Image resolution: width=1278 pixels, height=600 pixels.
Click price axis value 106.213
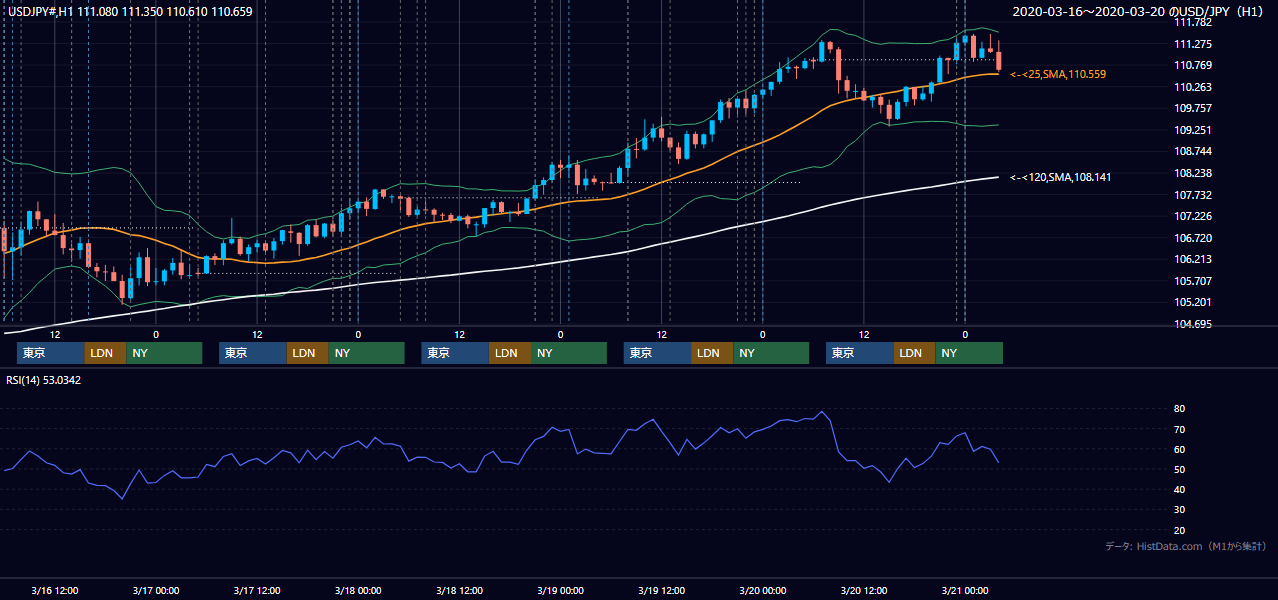[x=1192, y=259]
